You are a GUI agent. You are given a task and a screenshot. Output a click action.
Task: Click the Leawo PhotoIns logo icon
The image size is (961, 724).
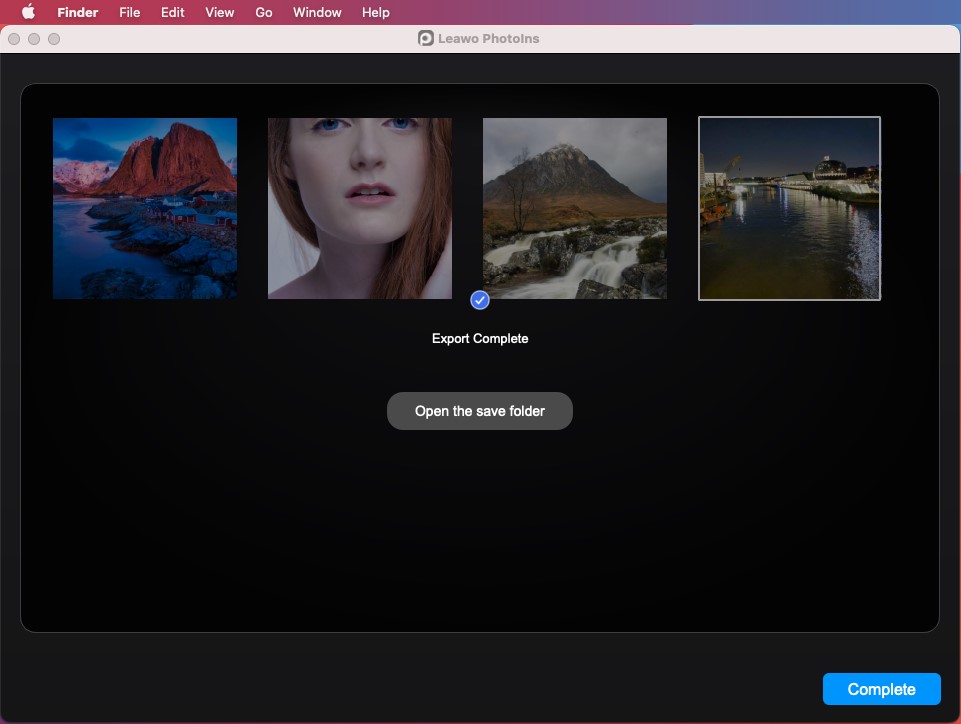click(426, 39)
